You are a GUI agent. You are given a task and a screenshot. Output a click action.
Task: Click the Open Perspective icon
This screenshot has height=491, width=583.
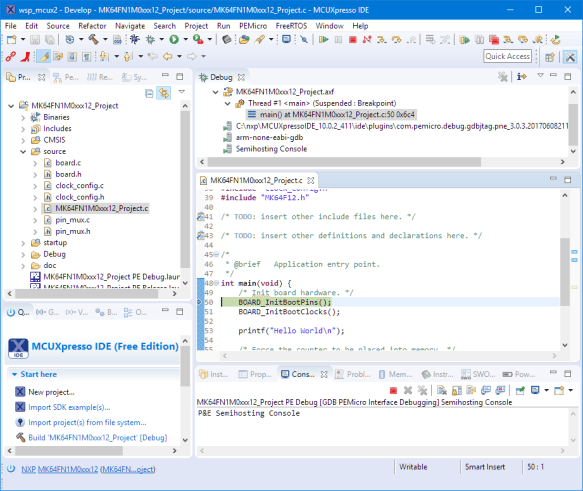pyautogui.click(x=550, y=57)
